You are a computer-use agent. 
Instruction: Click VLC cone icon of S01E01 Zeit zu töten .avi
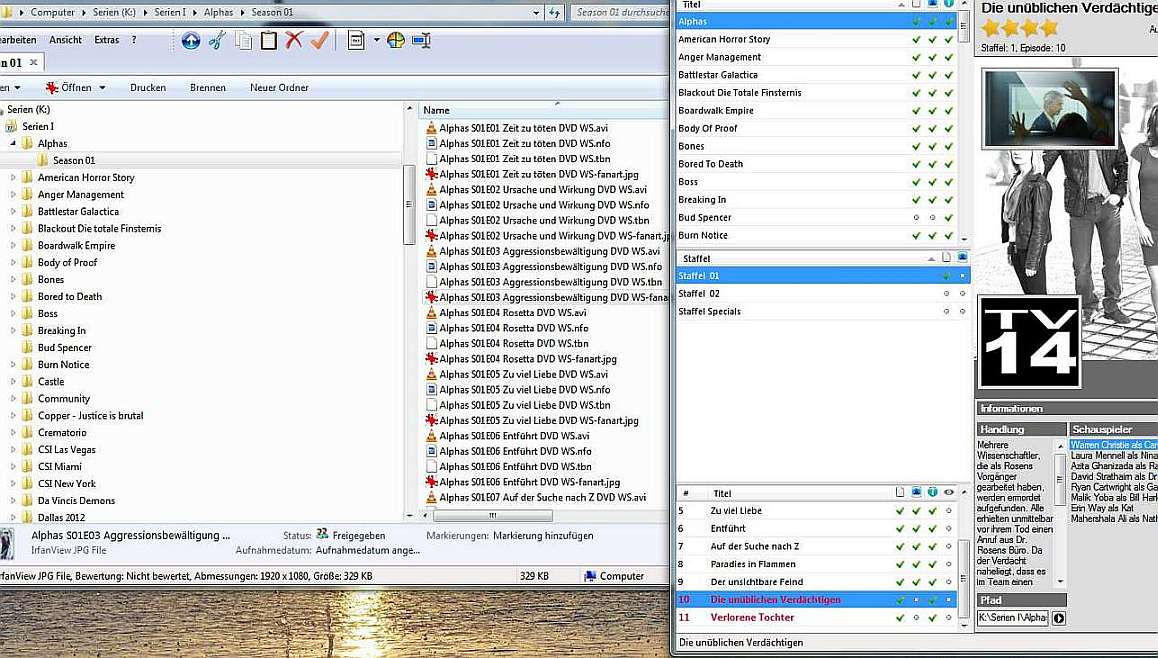[431, 128]
